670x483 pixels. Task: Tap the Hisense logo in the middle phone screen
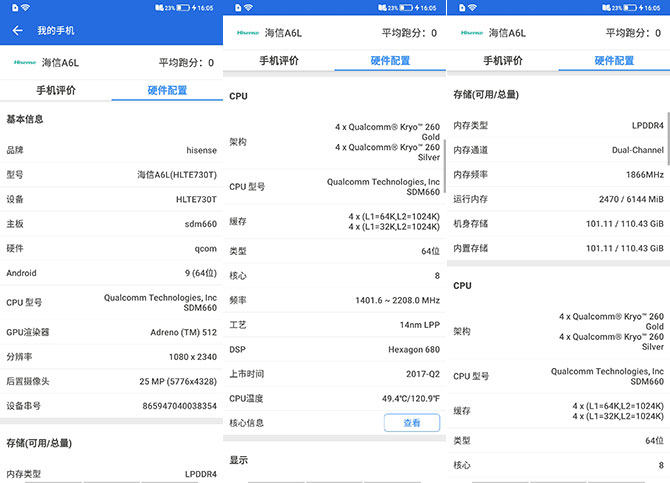248,32
